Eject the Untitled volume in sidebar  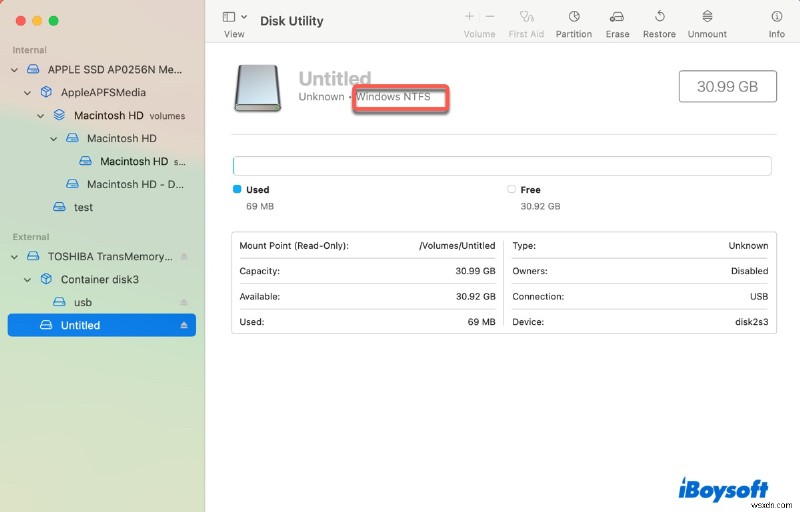[x=184, y=325]
